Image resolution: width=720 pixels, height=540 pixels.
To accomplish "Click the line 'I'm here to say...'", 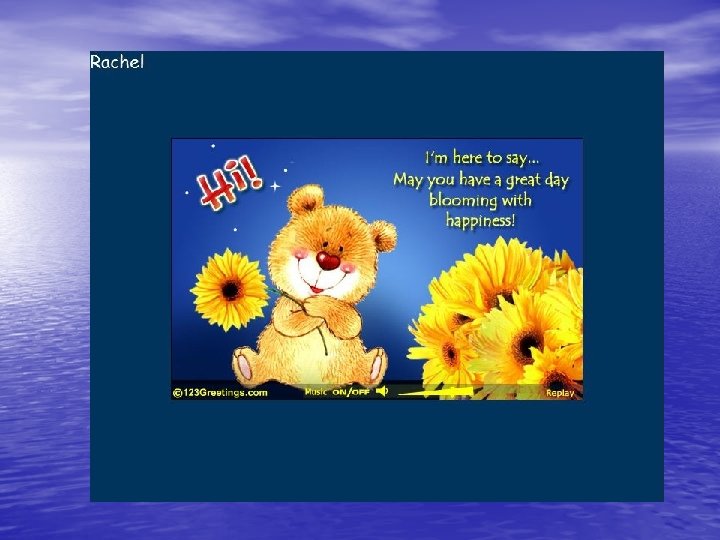I will [x=482, y=158].
